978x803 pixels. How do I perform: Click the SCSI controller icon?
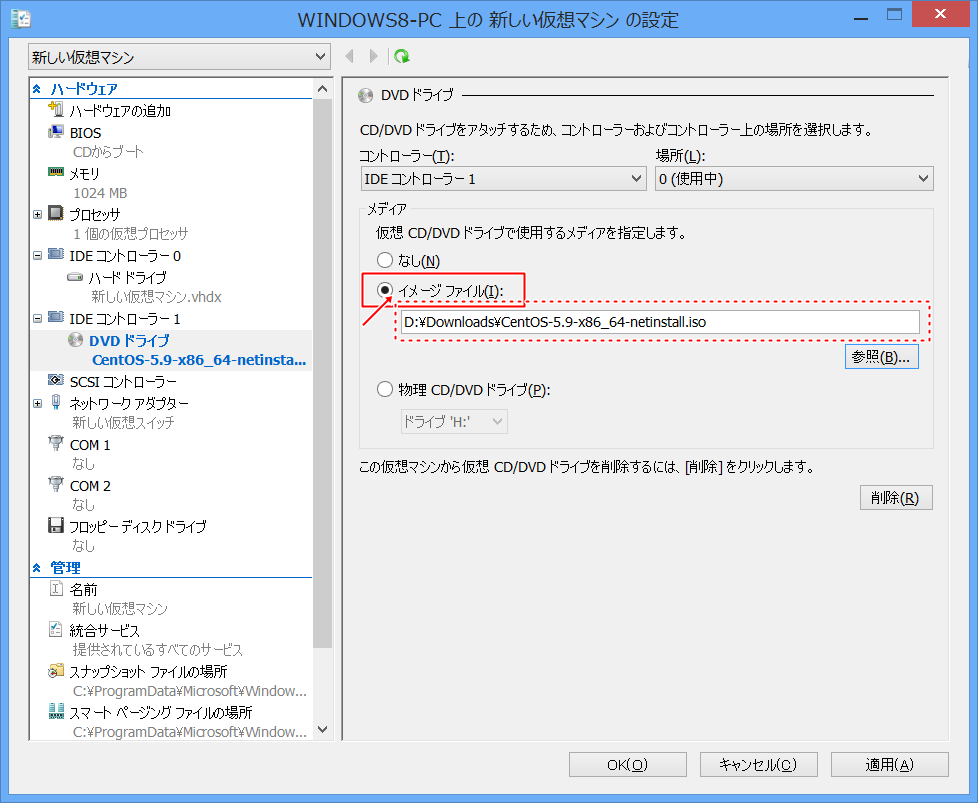(56, 381)
